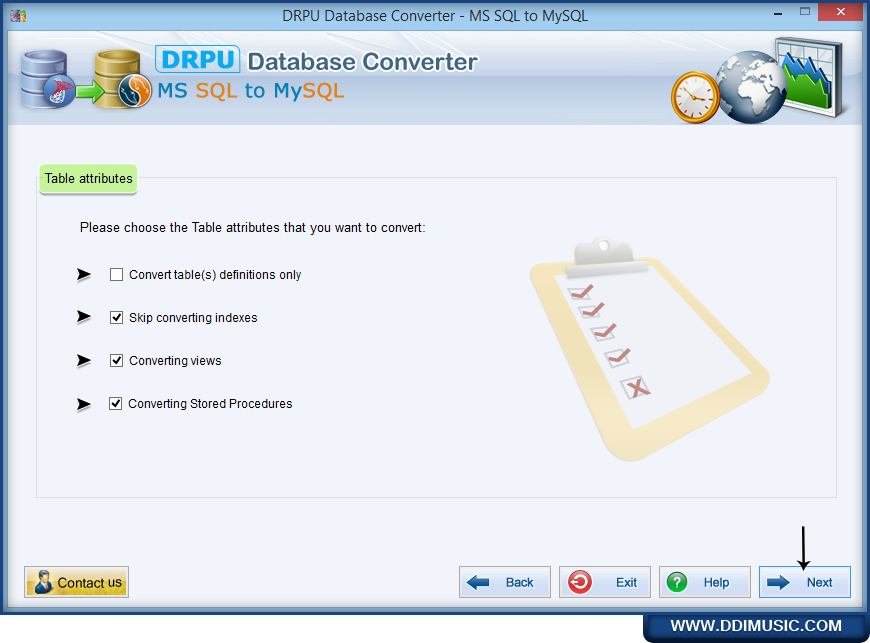The width and height of the screenshot is (870, 643).
Task: Click 'Please choose the Table attributes' instruction text
Action: (252, 227)
